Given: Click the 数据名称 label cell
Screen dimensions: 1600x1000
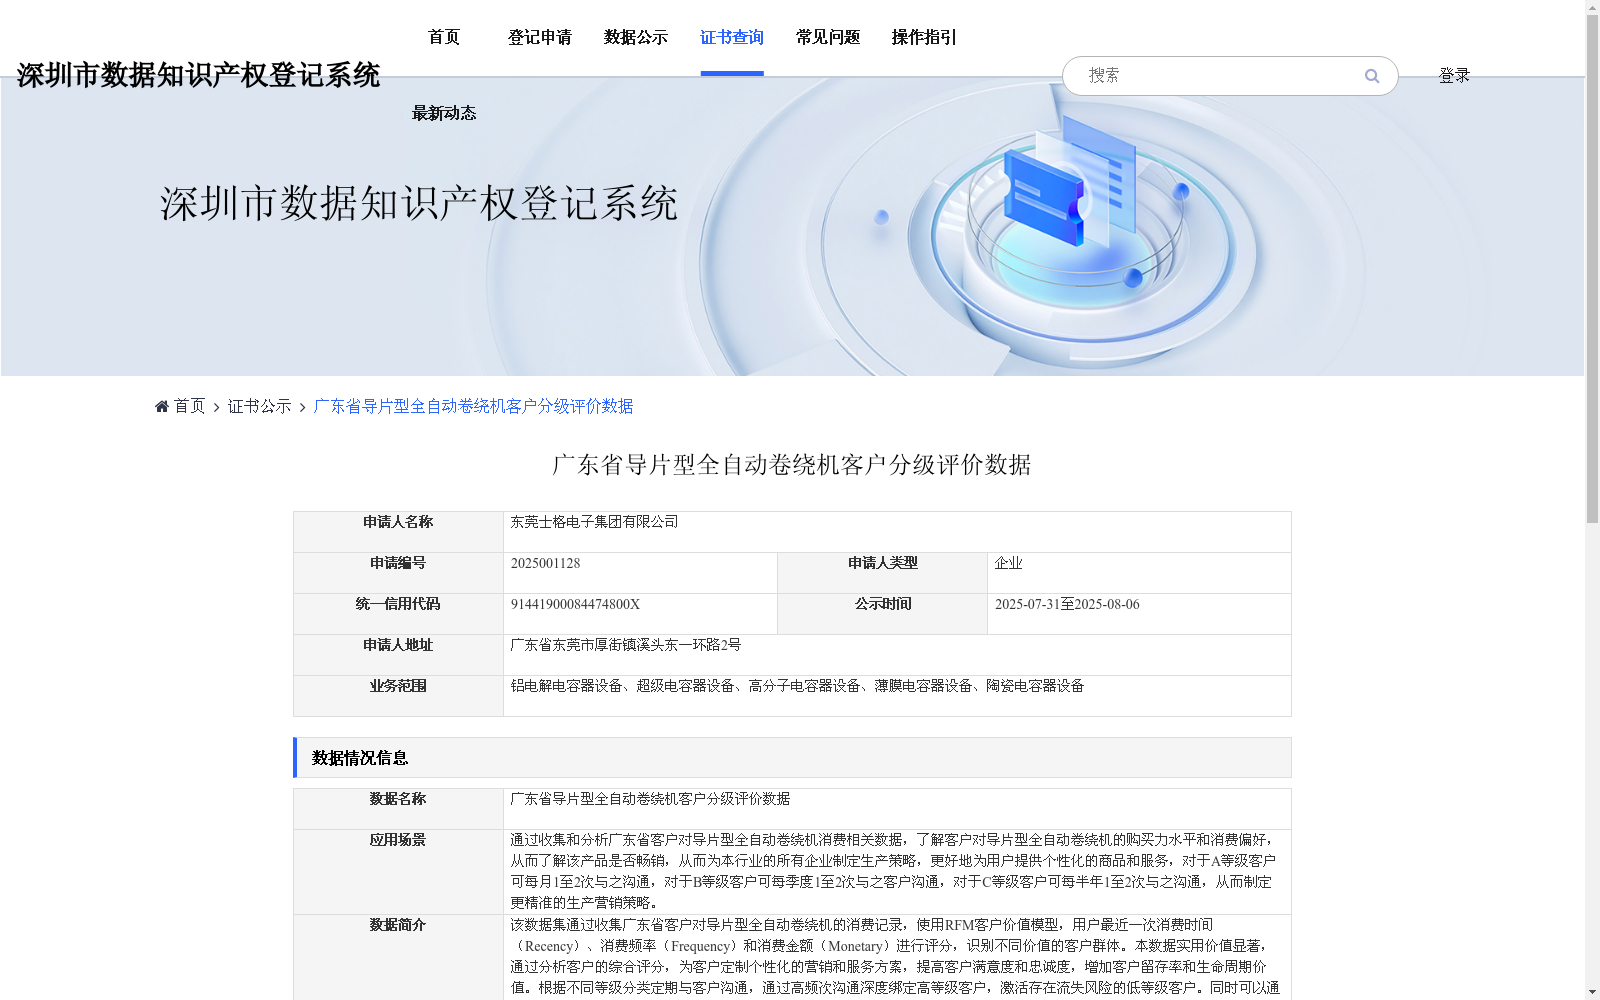Looking at the screenshot, I should tap(398, 809).
